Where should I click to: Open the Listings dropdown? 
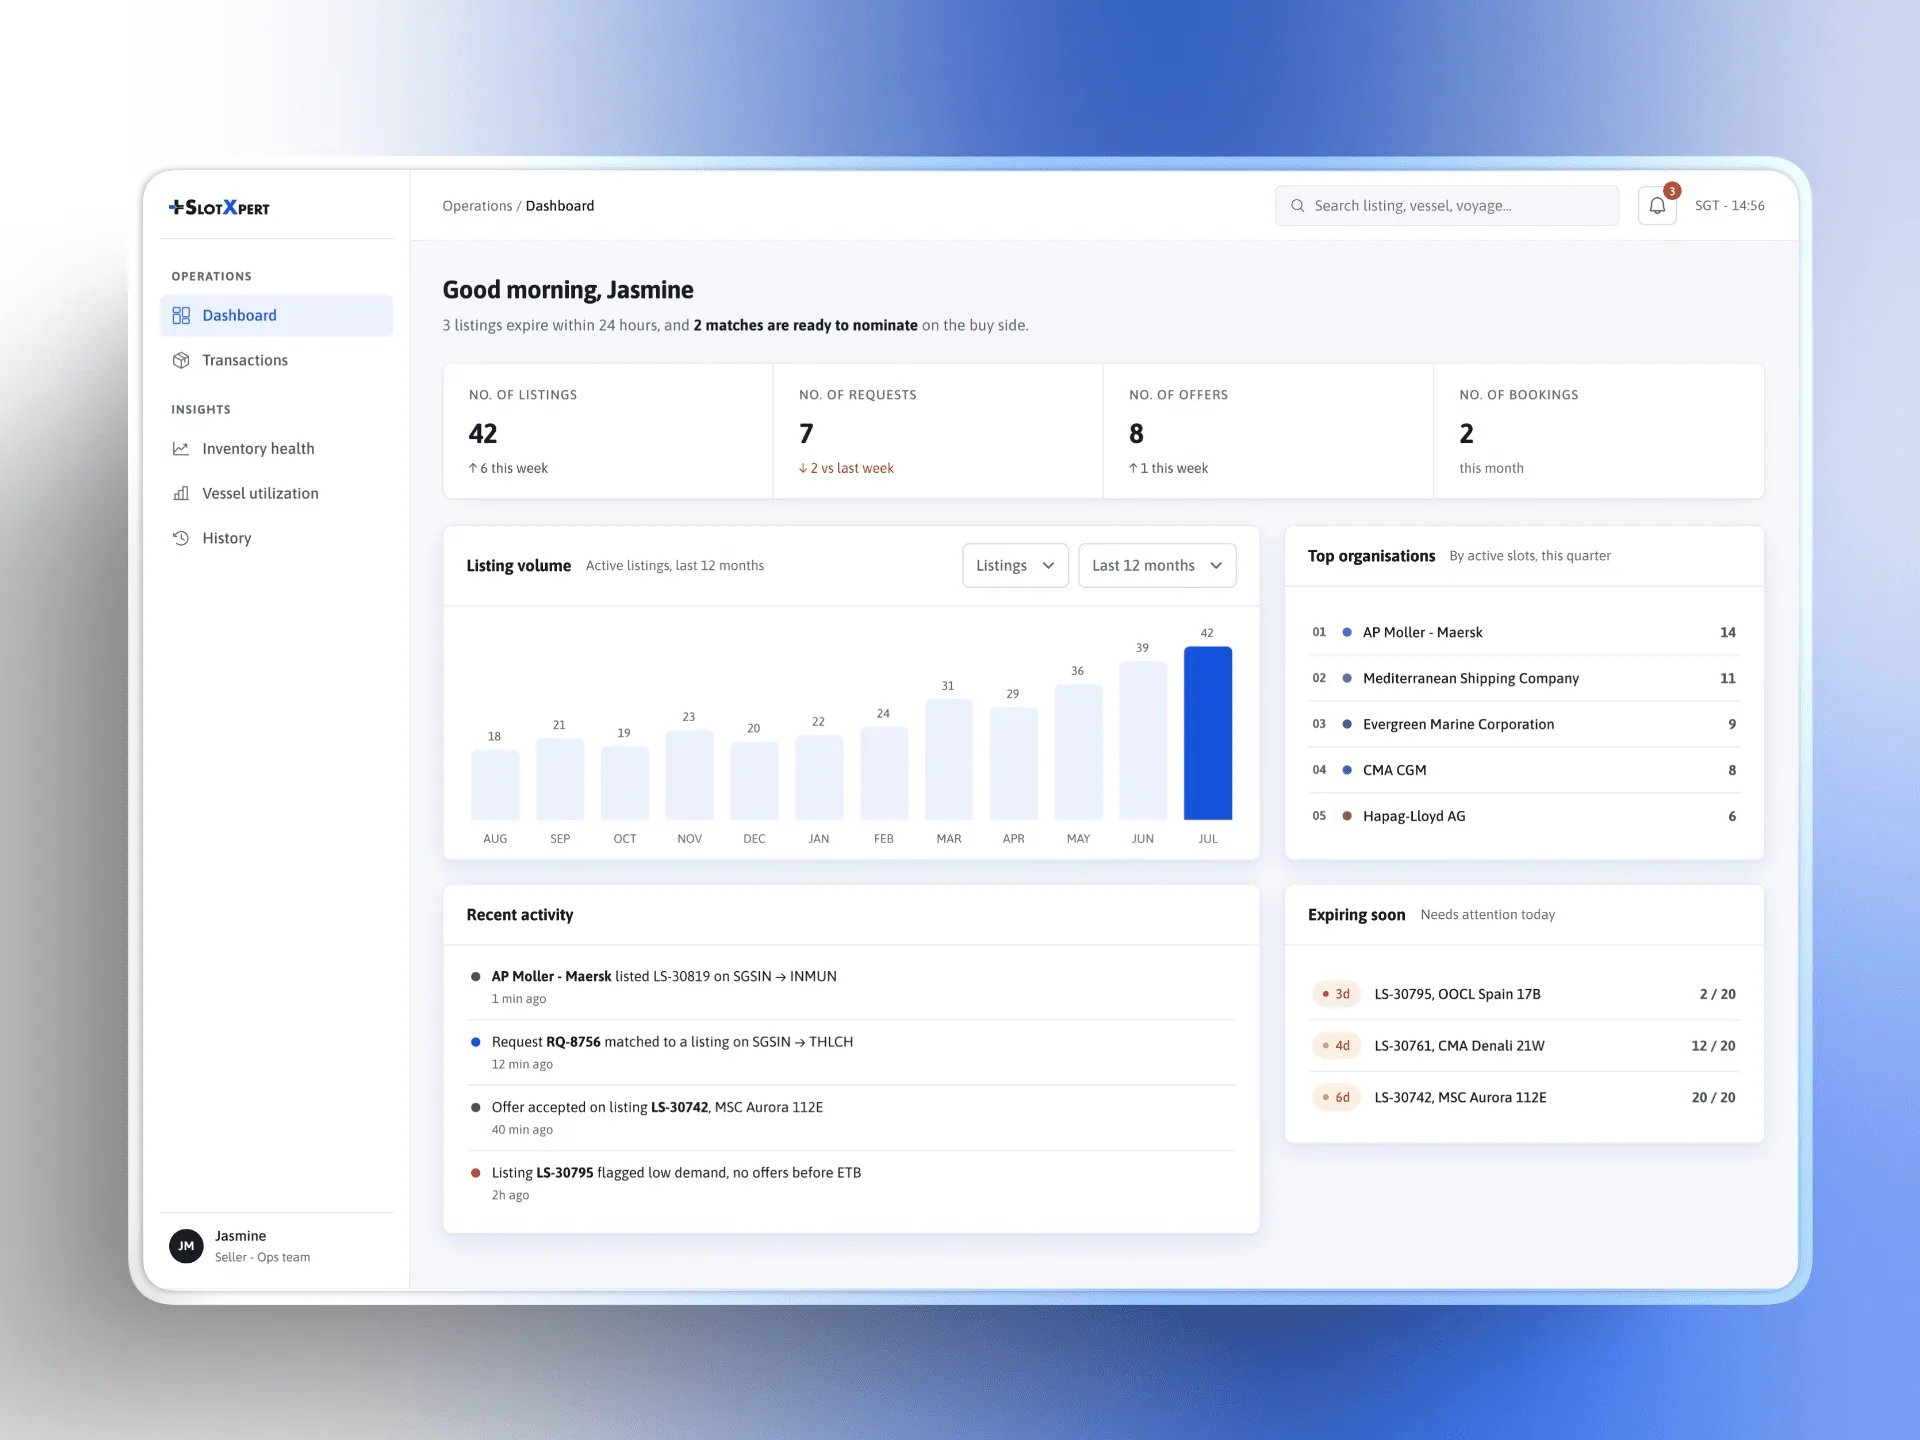click(x=1015, y=565)
